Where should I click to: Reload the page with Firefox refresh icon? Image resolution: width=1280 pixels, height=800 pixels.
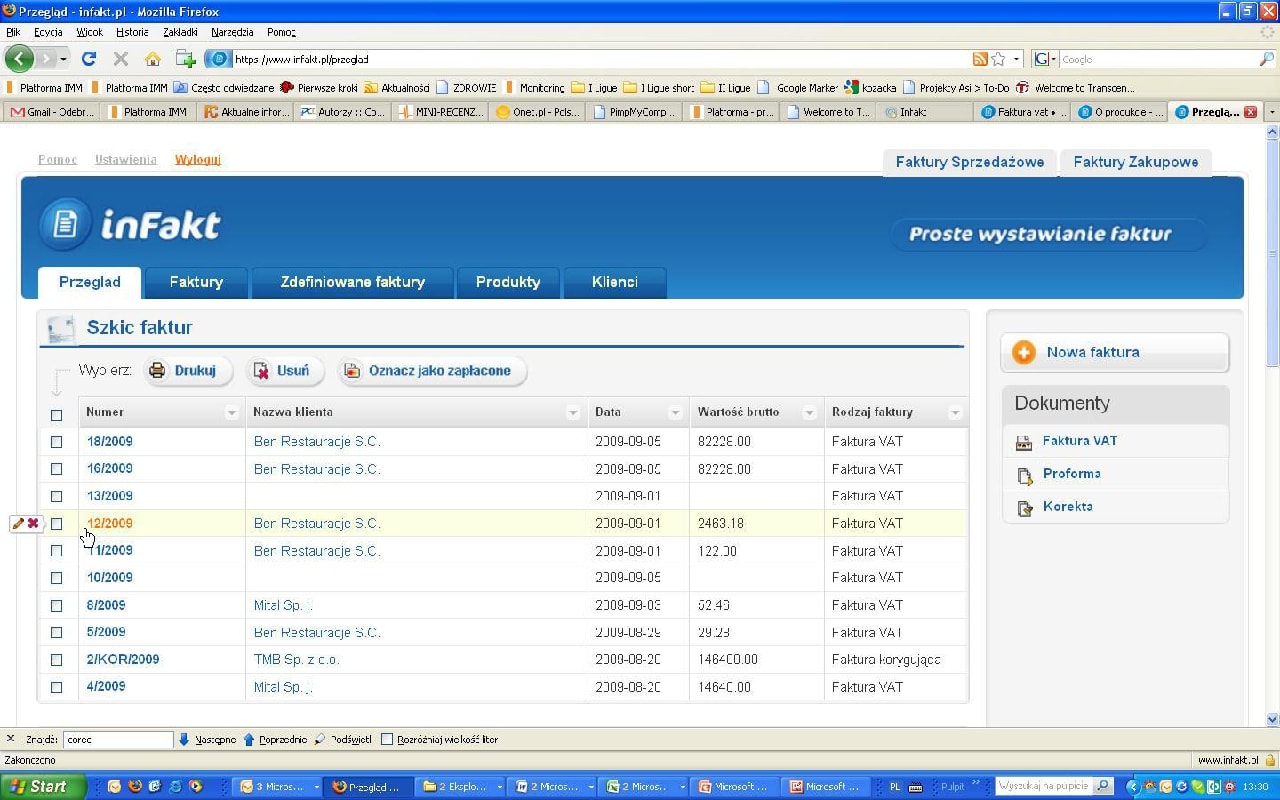click(89, 59)
